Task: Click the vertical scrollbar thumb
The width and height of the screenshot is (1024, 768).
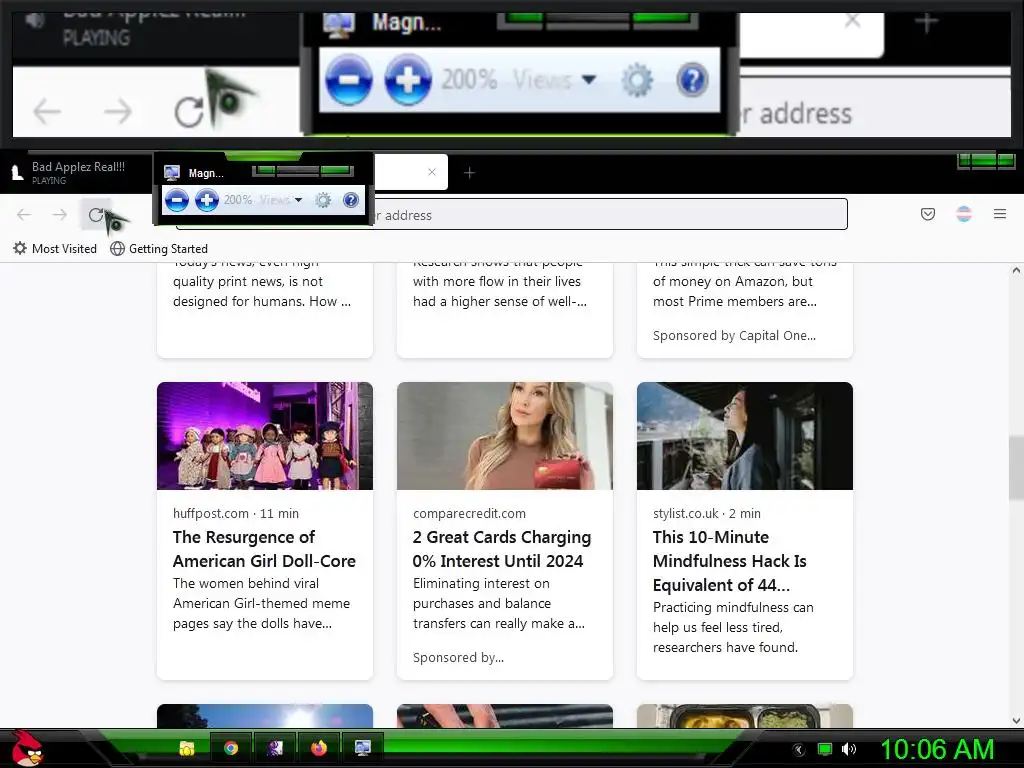Action: [x=1016, y=468]
